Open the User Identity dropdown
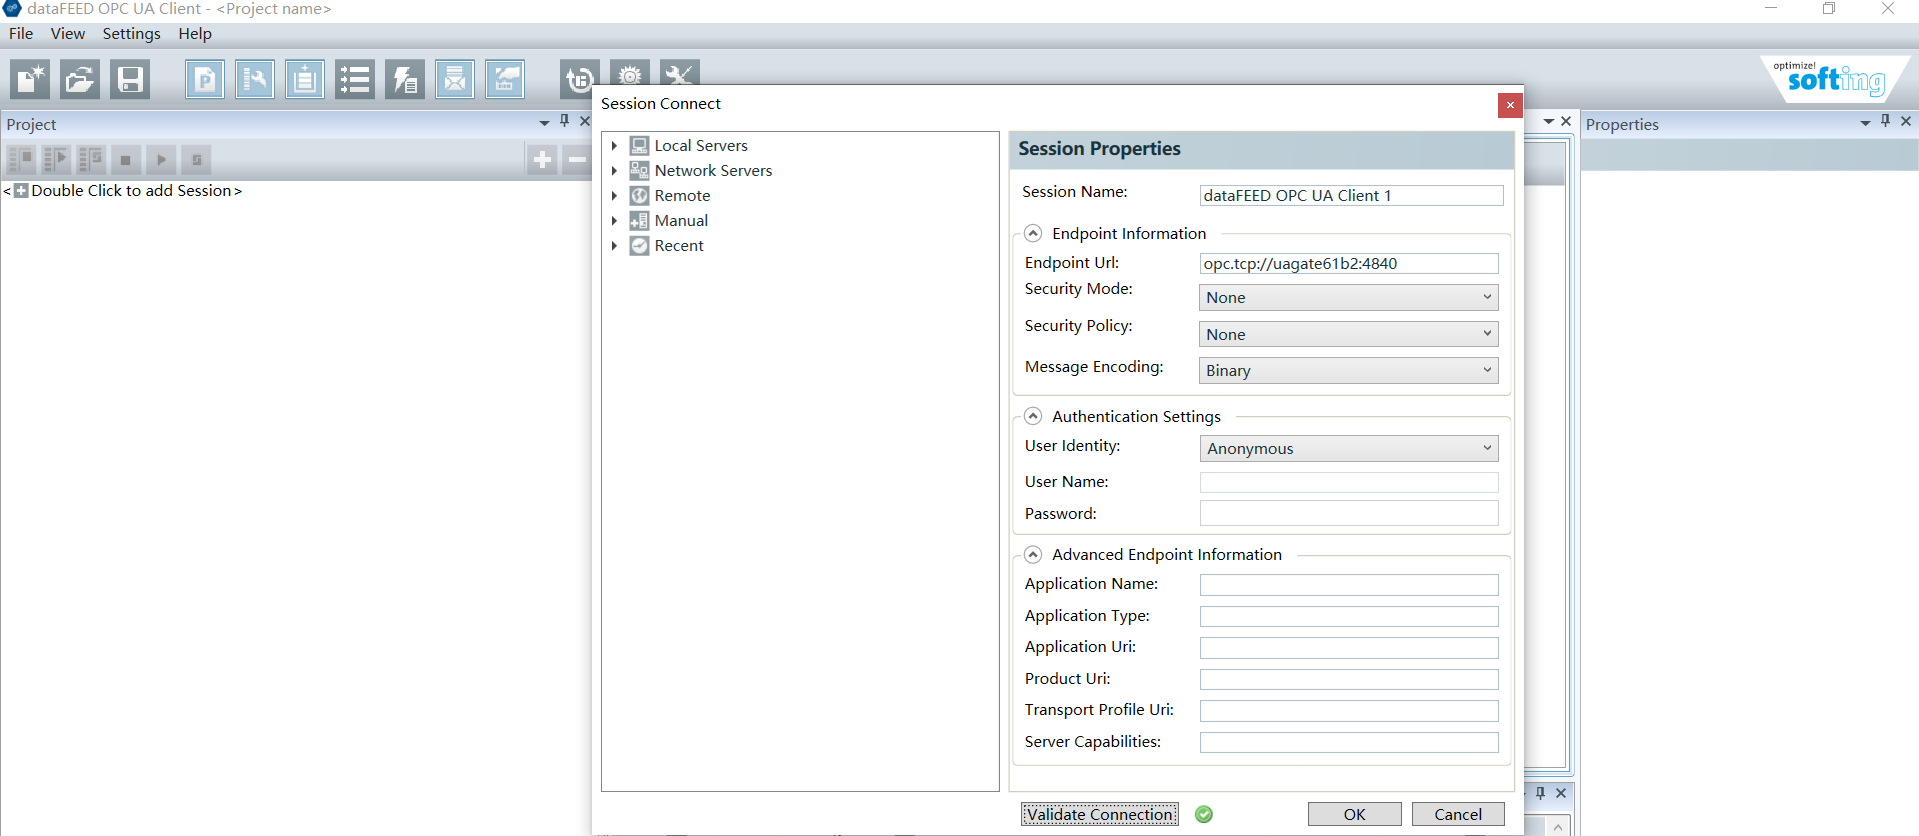 1348,448
